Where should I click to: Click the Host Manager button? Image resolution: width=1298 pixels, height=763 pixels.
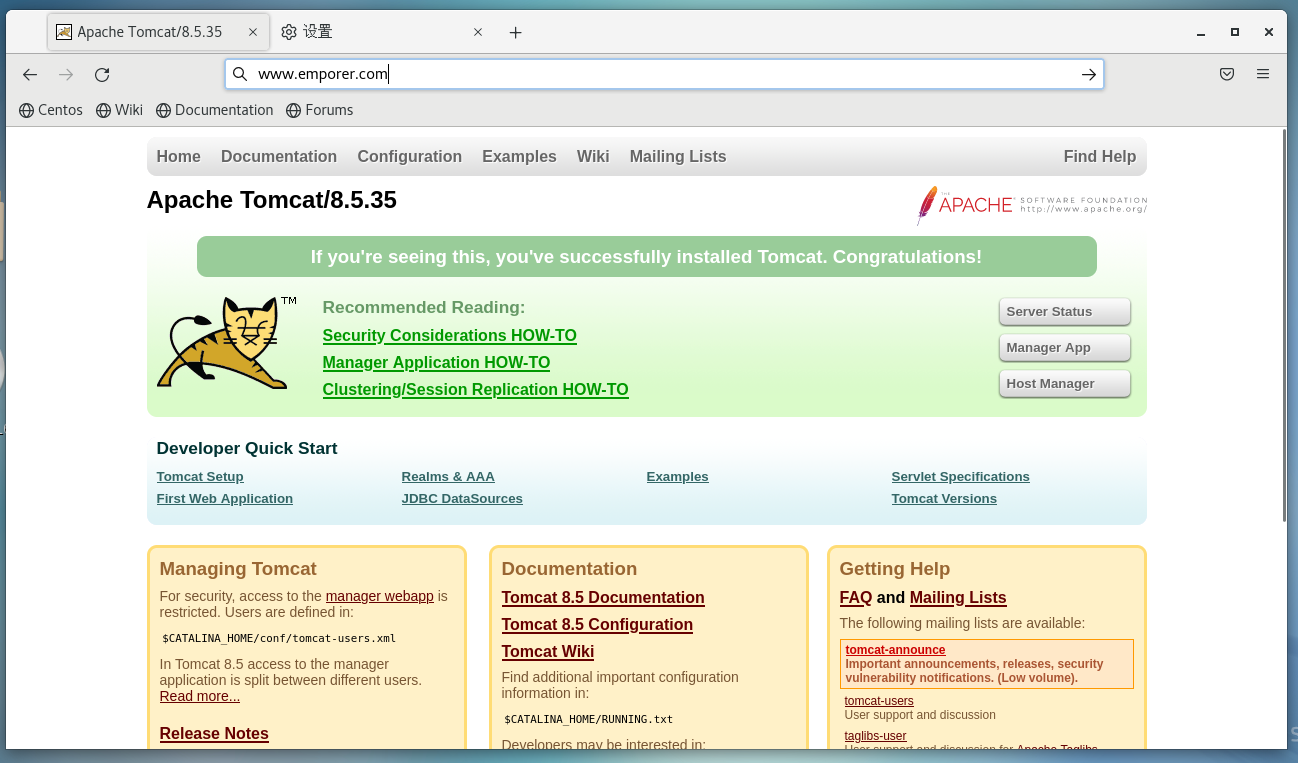(1065, 384)
